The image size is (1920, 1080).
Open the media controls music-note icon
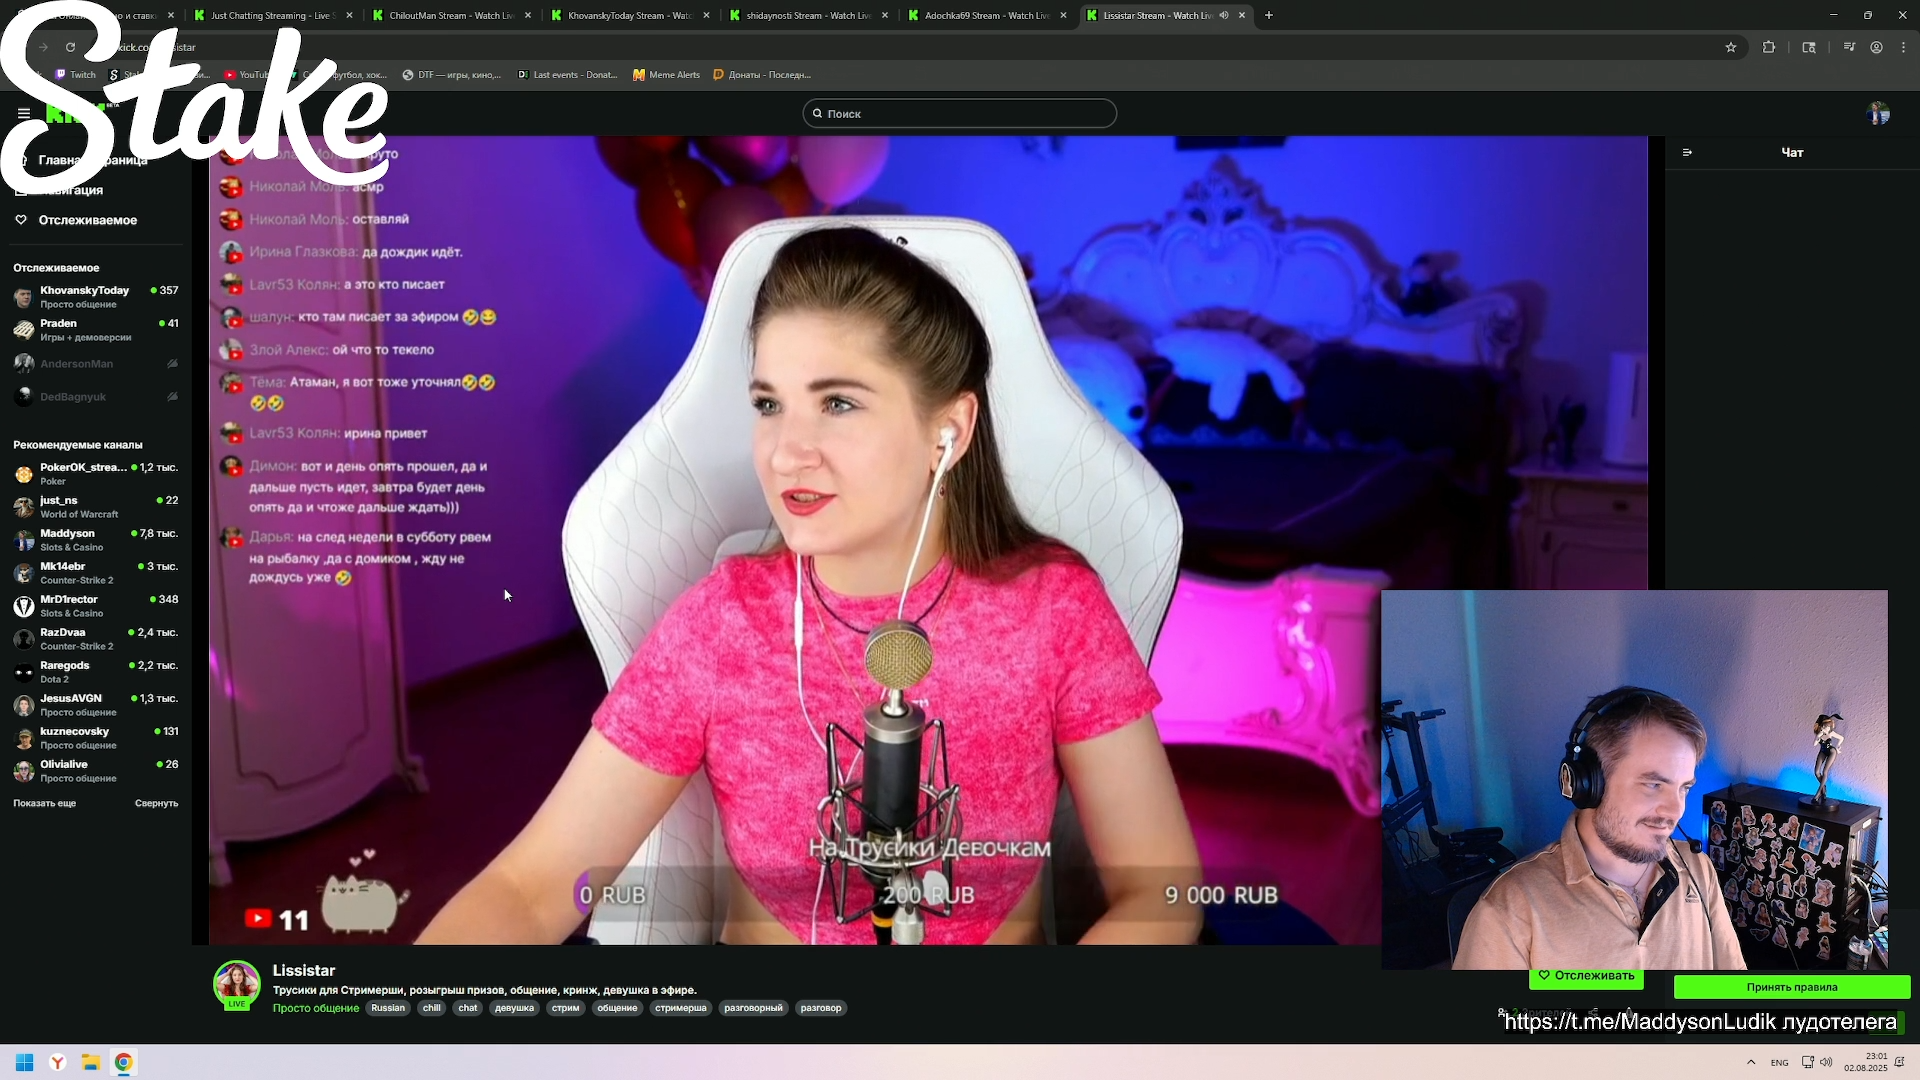tap(1849, 47)
